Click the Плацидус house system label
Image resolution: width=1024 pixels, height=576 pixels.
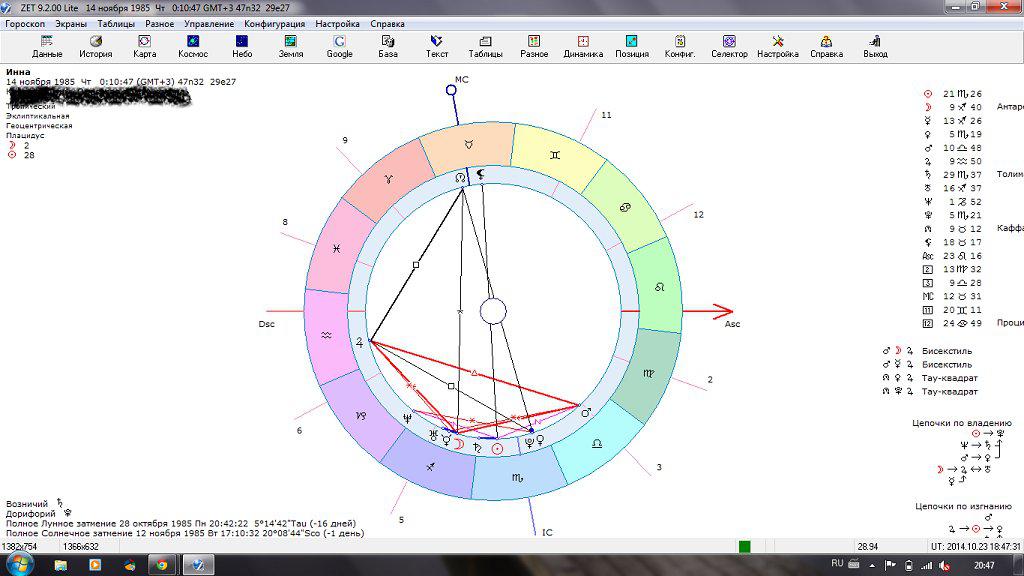pyautogui.click(x=25, y=135)
